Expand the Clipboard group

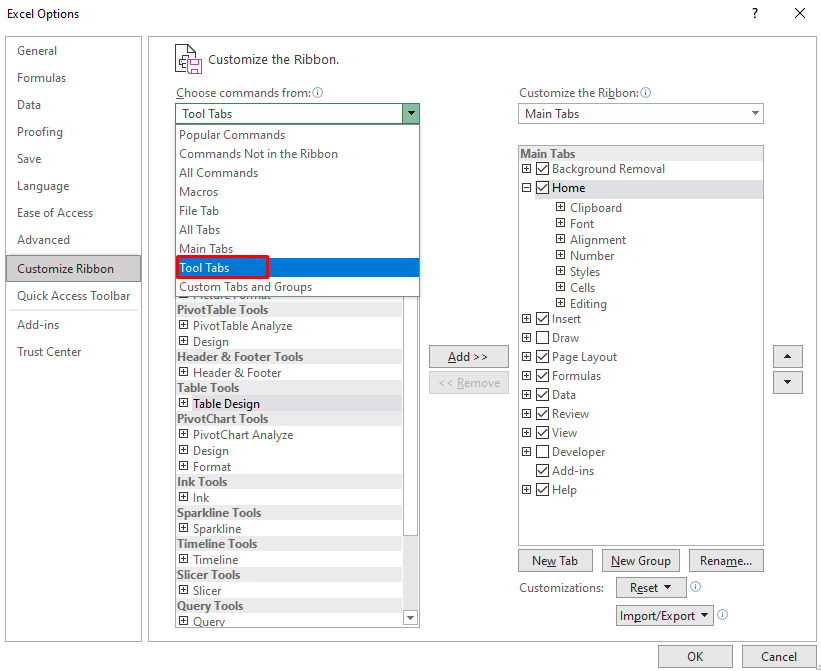tap(560, 207)
